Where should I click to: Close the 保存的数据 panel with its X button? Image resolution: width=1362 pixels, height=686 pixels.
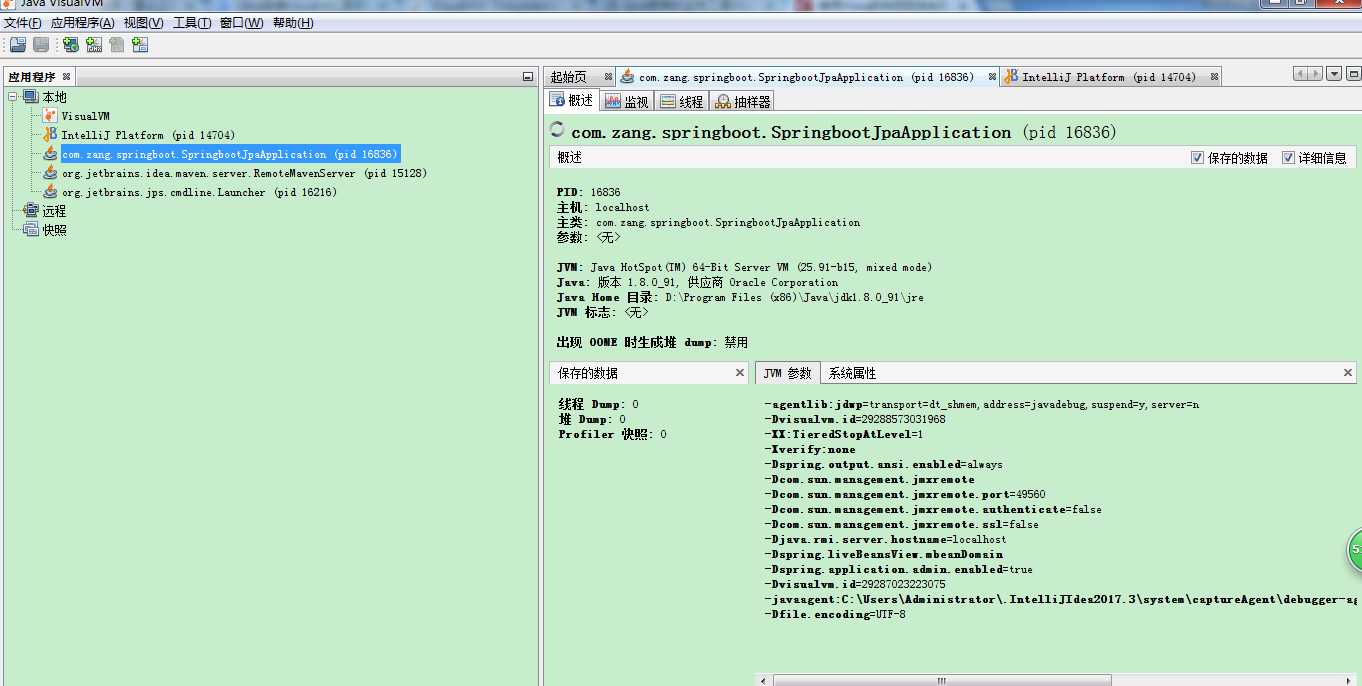click(739, 372)
